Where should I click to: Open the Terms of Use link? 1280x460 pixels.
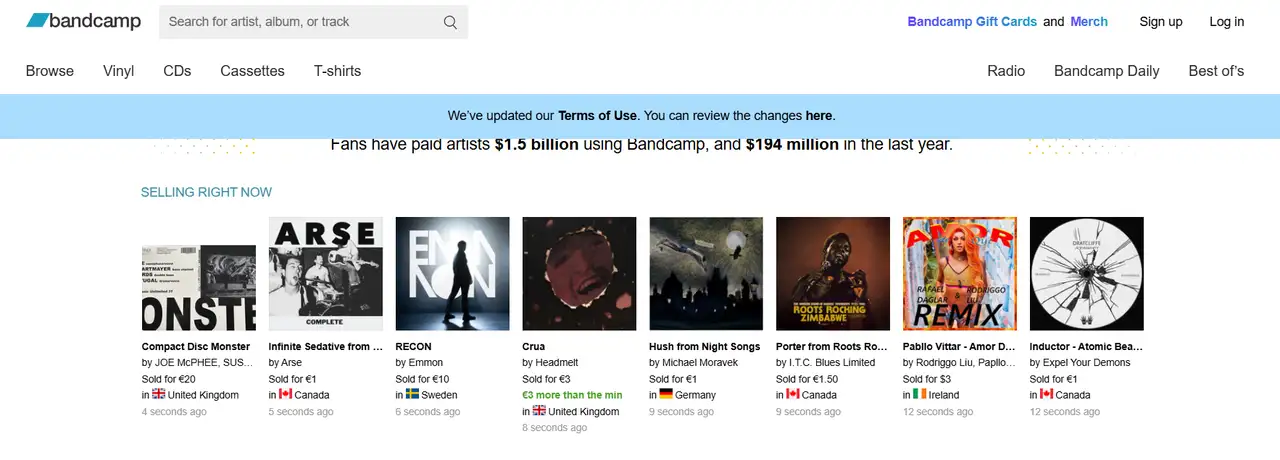tap(597, 115)
